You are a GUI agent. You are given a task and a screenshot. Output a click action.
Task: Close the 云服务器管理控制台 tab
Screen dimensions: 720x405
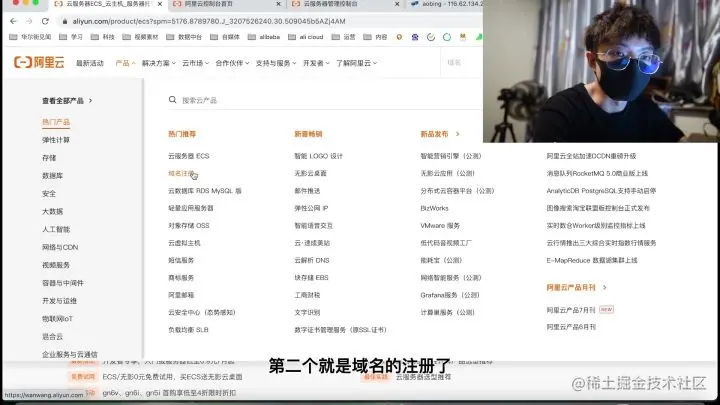[x=397, y=4]
